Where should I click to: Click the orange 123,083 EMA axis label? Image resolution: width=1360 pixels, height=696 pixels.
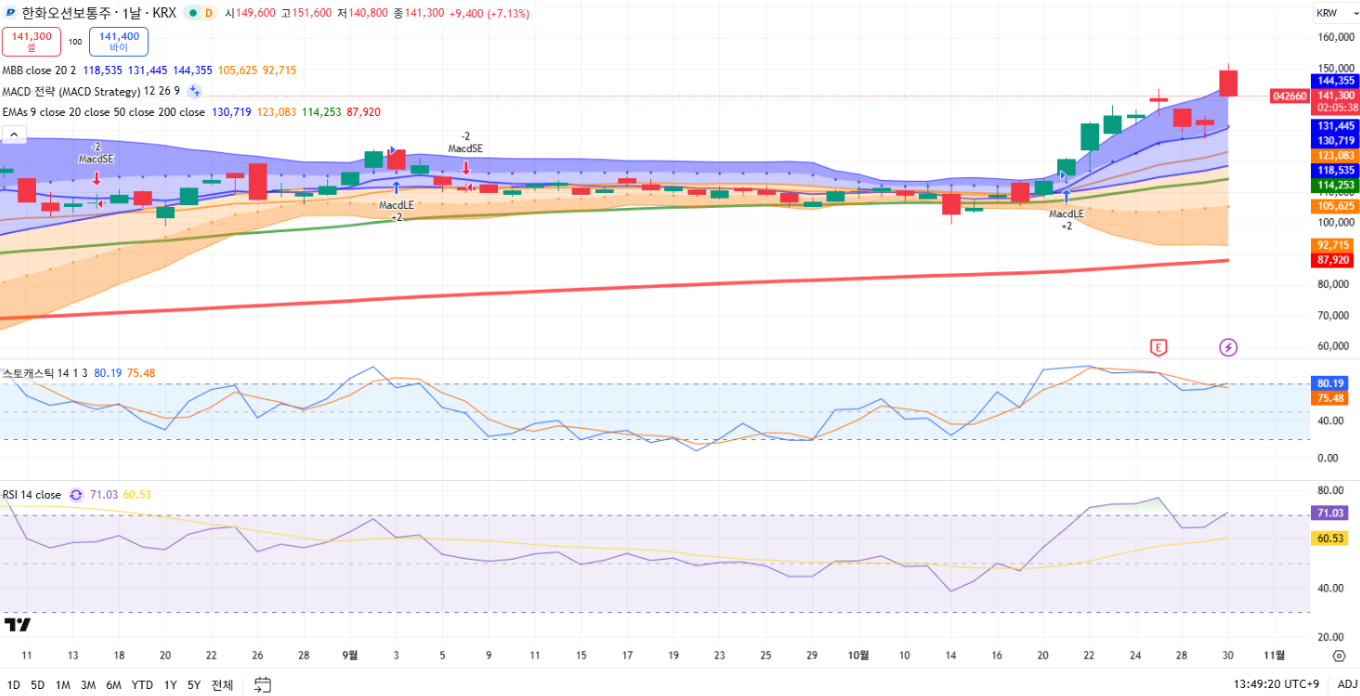tap(1335, 155)
